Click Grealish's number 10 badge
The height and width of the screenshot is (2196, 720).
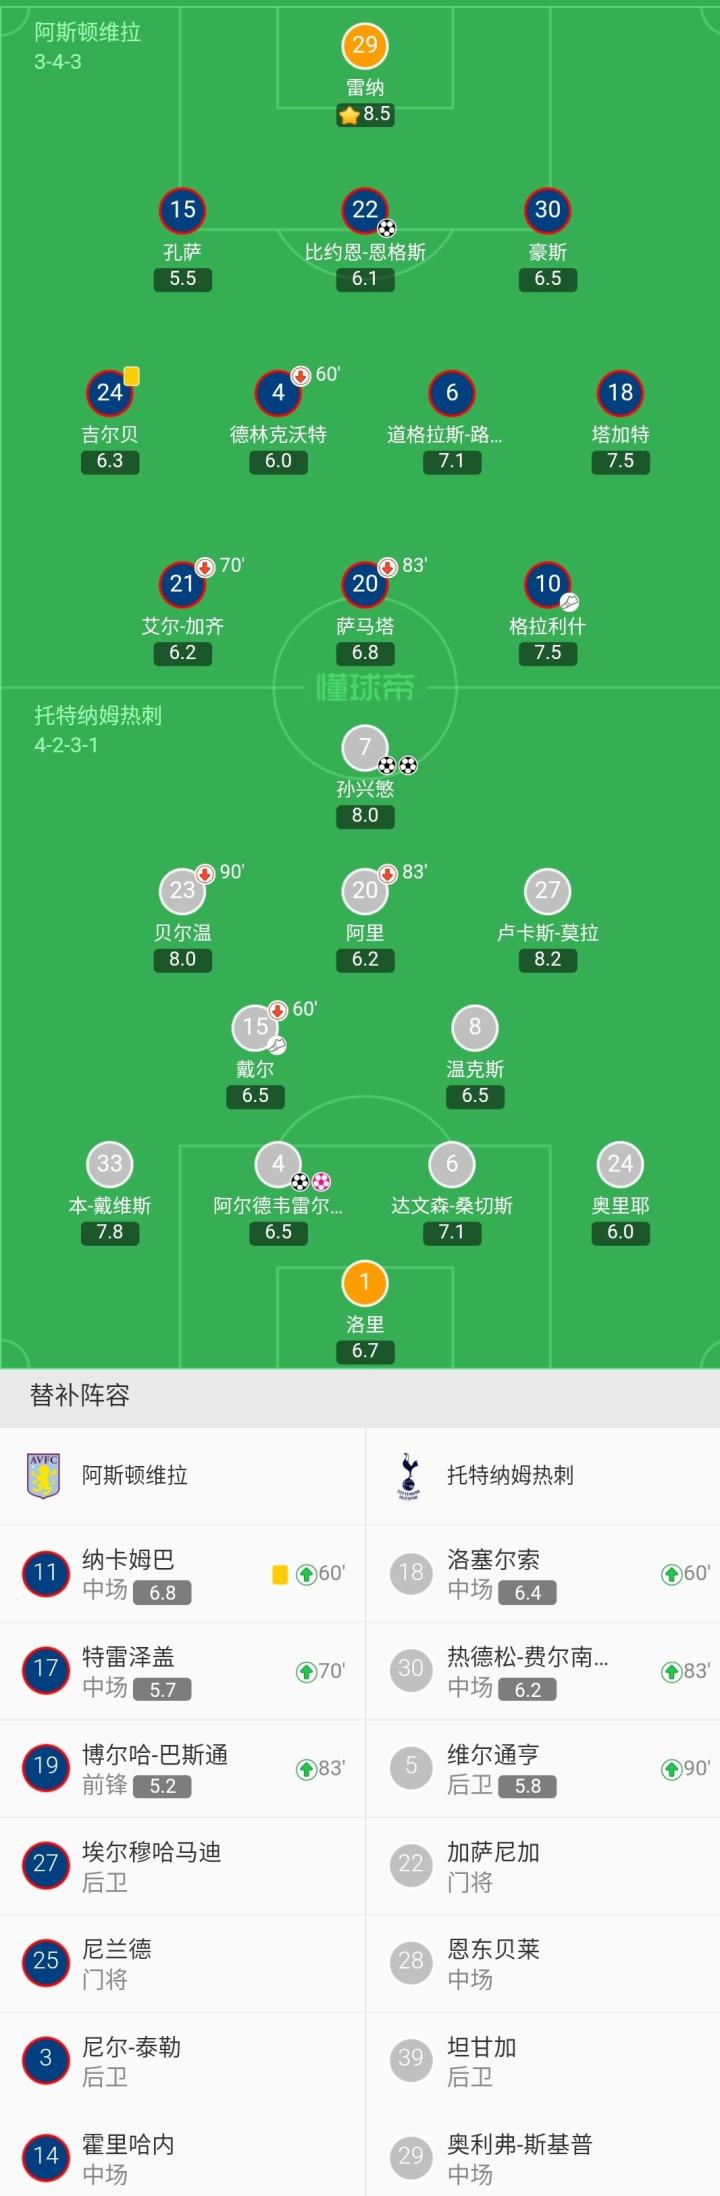[547, 584]
